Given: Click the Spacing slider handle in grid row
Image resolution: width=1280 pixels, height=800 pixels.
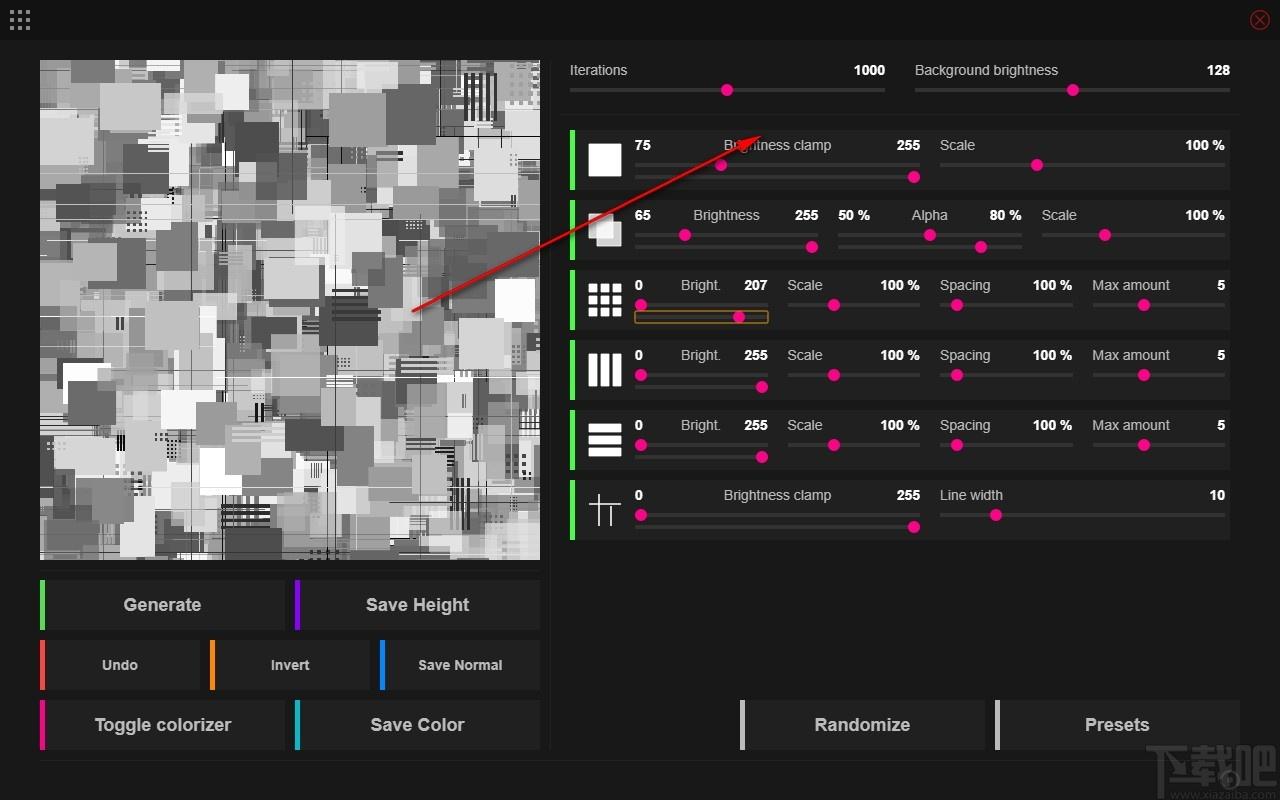Looking at the screenshot, I should click(x=957, y=305).
